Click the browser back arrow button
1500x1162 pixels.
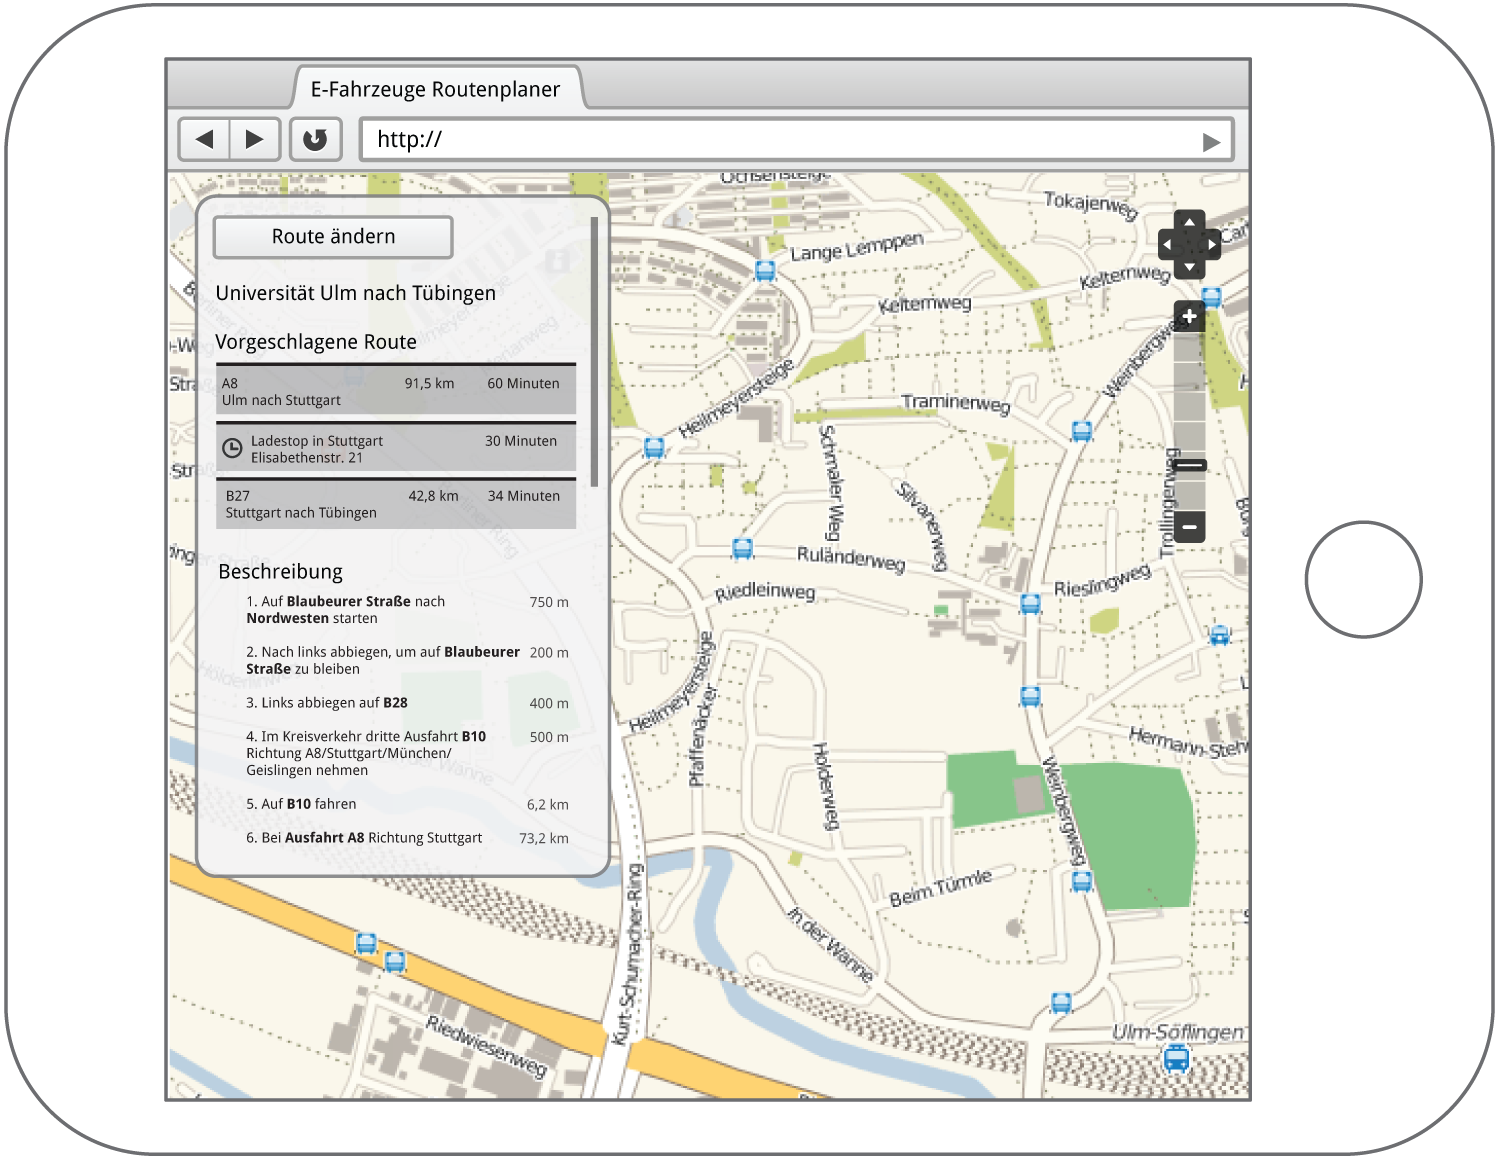[205, 139]
